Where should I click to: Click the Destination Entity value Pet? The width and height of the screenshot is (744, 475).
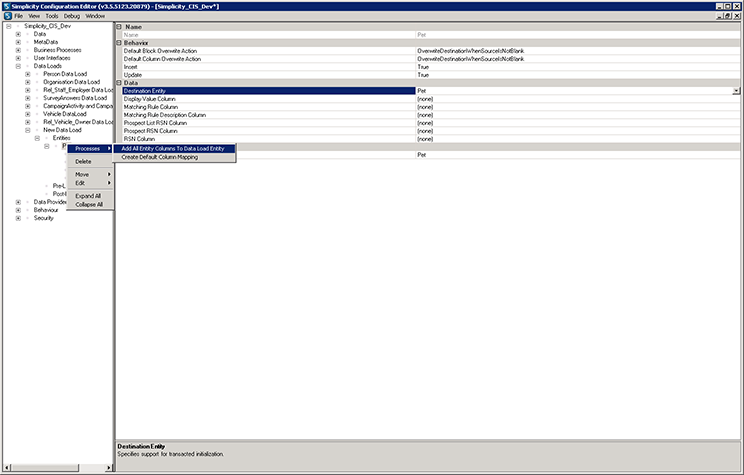click(x=422, y=91)
